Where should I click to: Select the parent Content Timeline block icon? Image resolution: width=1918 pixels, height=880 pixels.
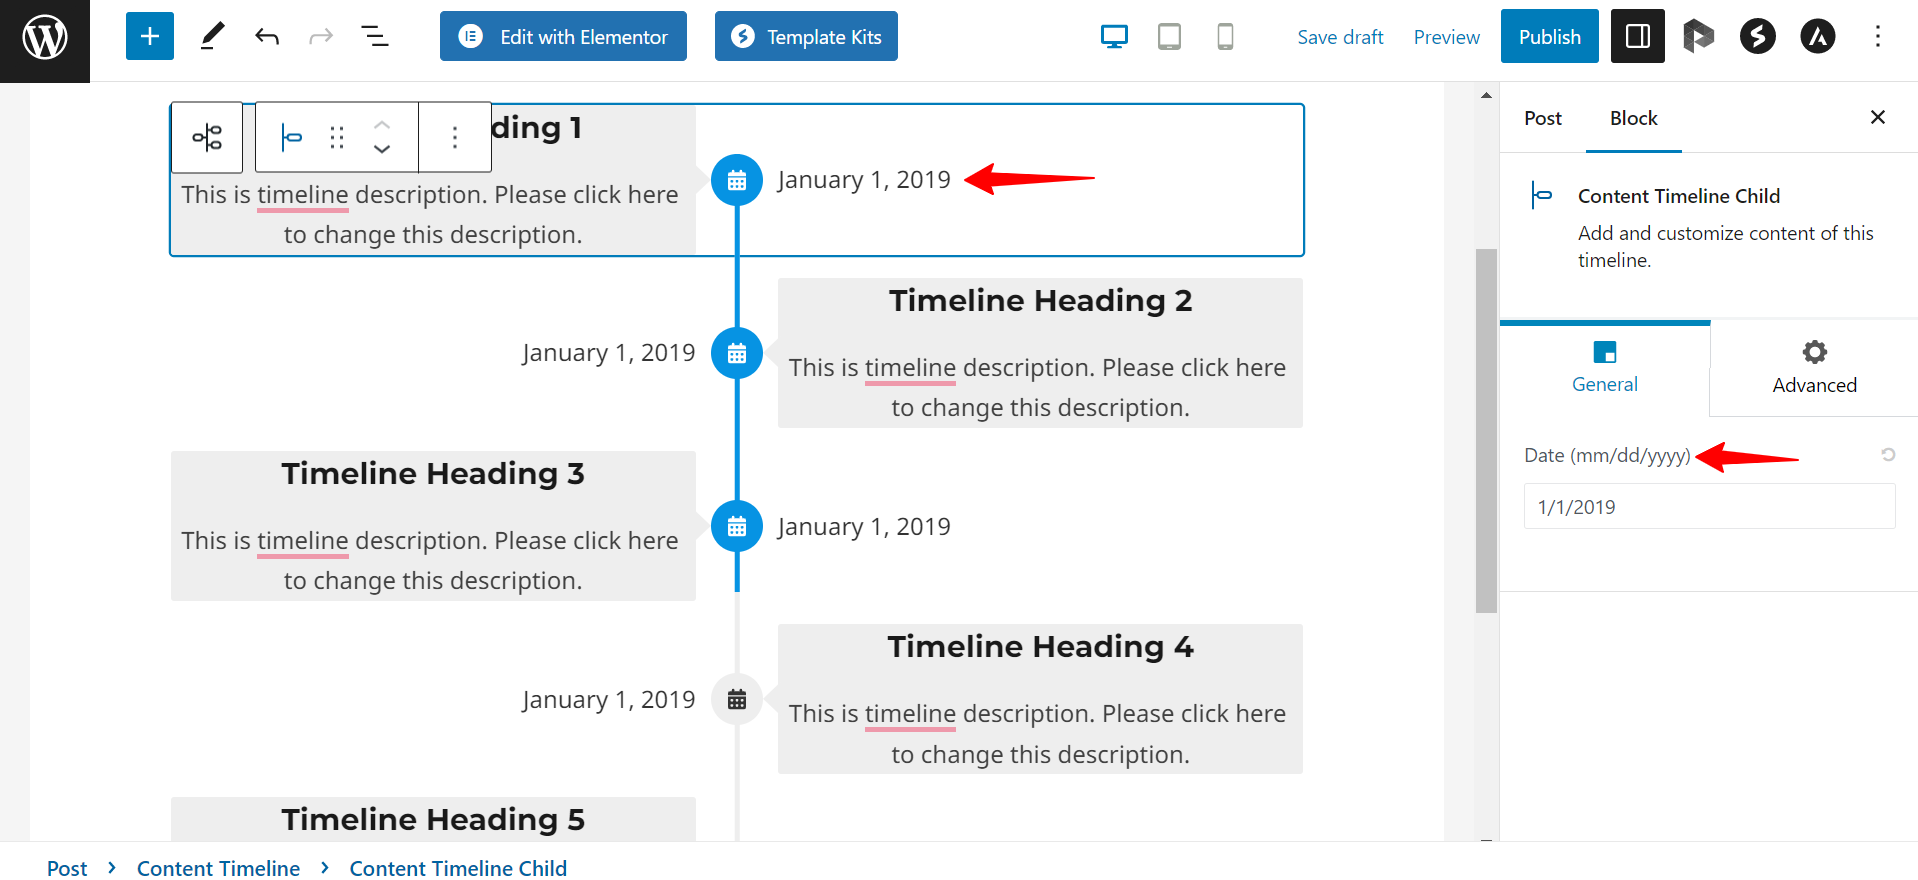pos(207,137)
